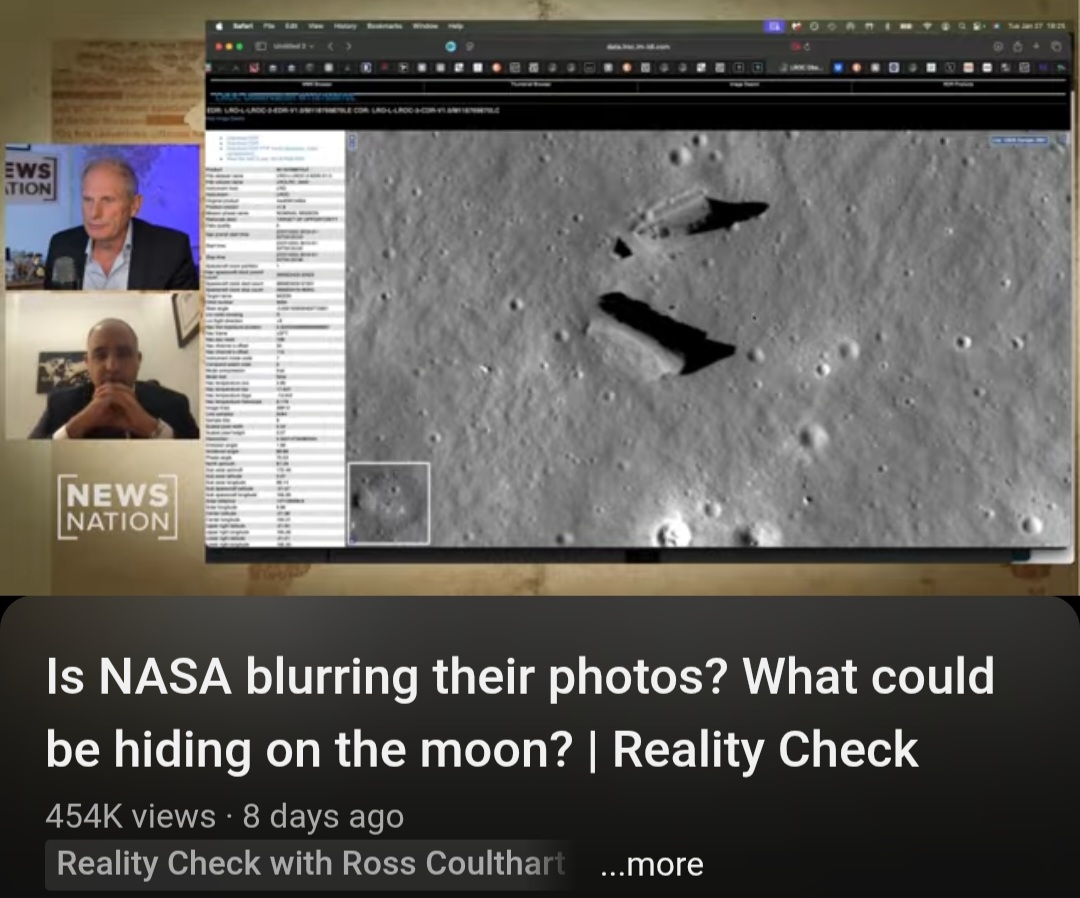Go forward with the Safari forward arrow

(x=349, y=46)
